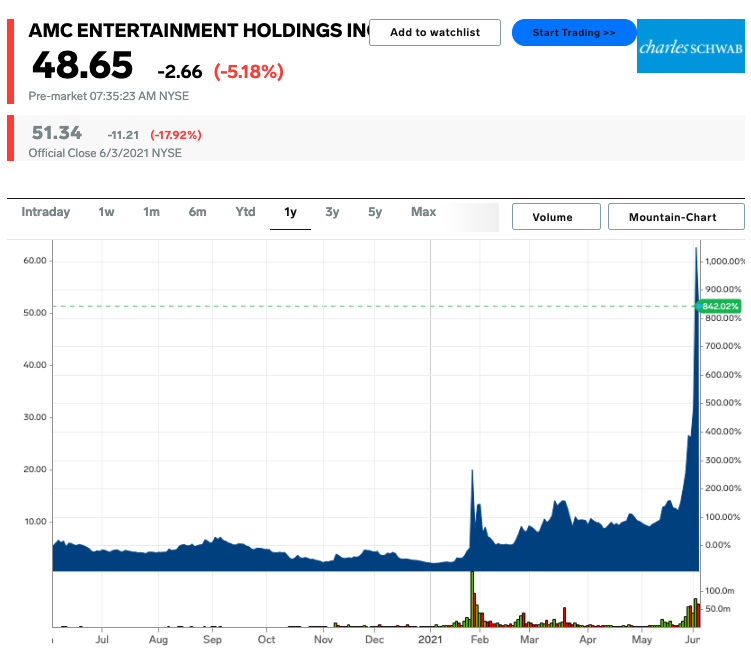Click the 842.02% current value marker
This screenshot has width=751, height=651.
[x=719, y=306]
